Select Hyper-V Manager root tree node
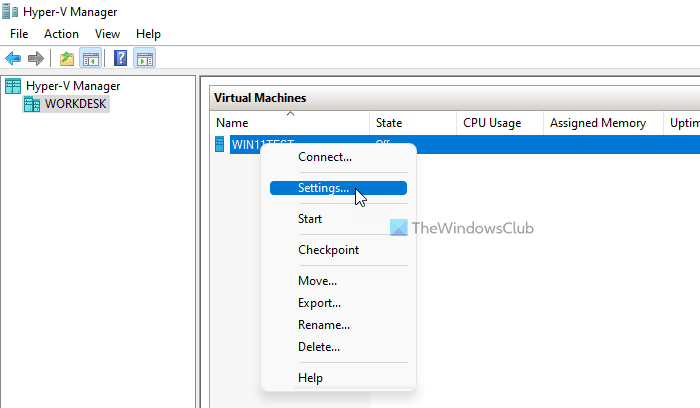Viewport: 700px width, 408px height. point(73,86)
